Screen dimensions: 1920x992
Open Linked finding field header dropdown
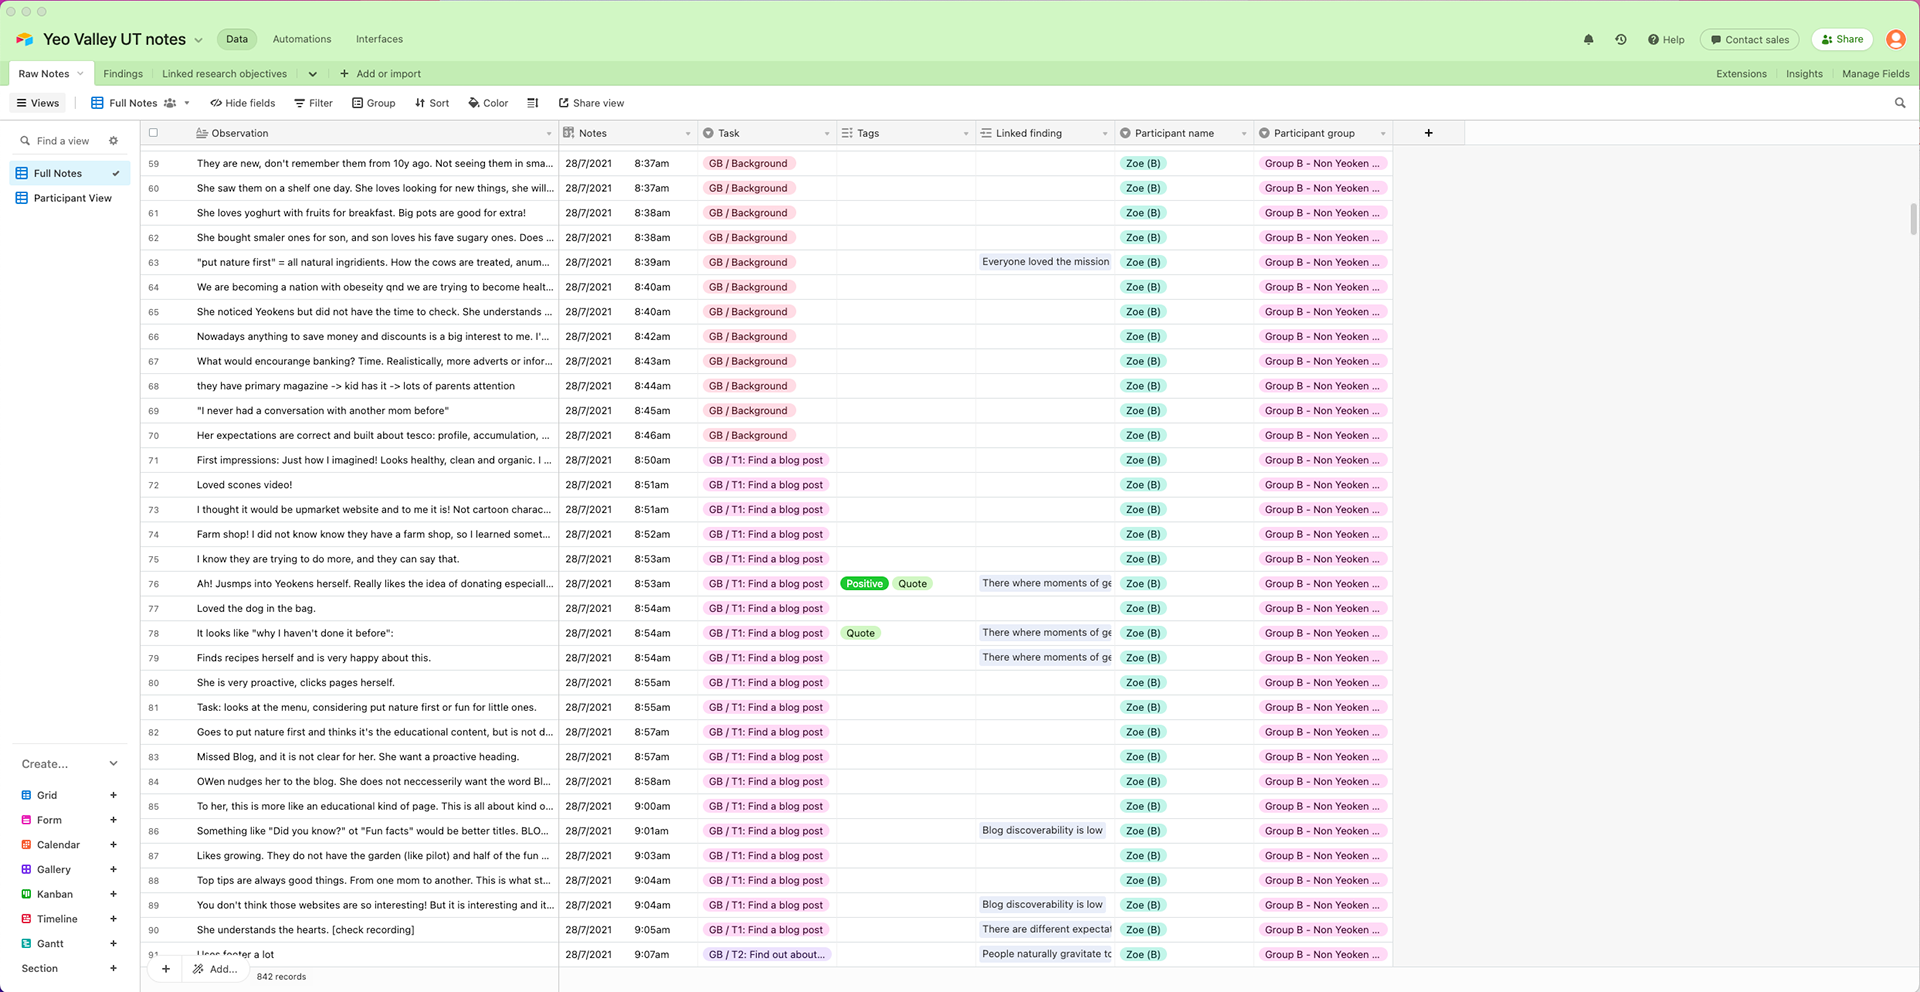click(1105, 133)
